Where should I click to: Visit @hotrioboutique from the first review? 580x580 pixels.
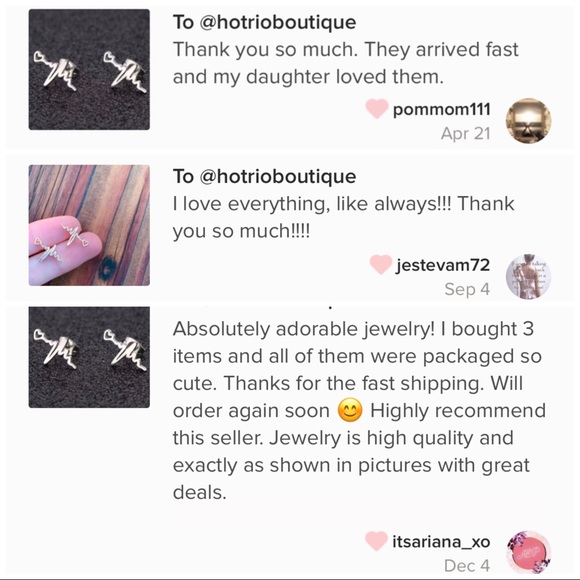[278, 23]
